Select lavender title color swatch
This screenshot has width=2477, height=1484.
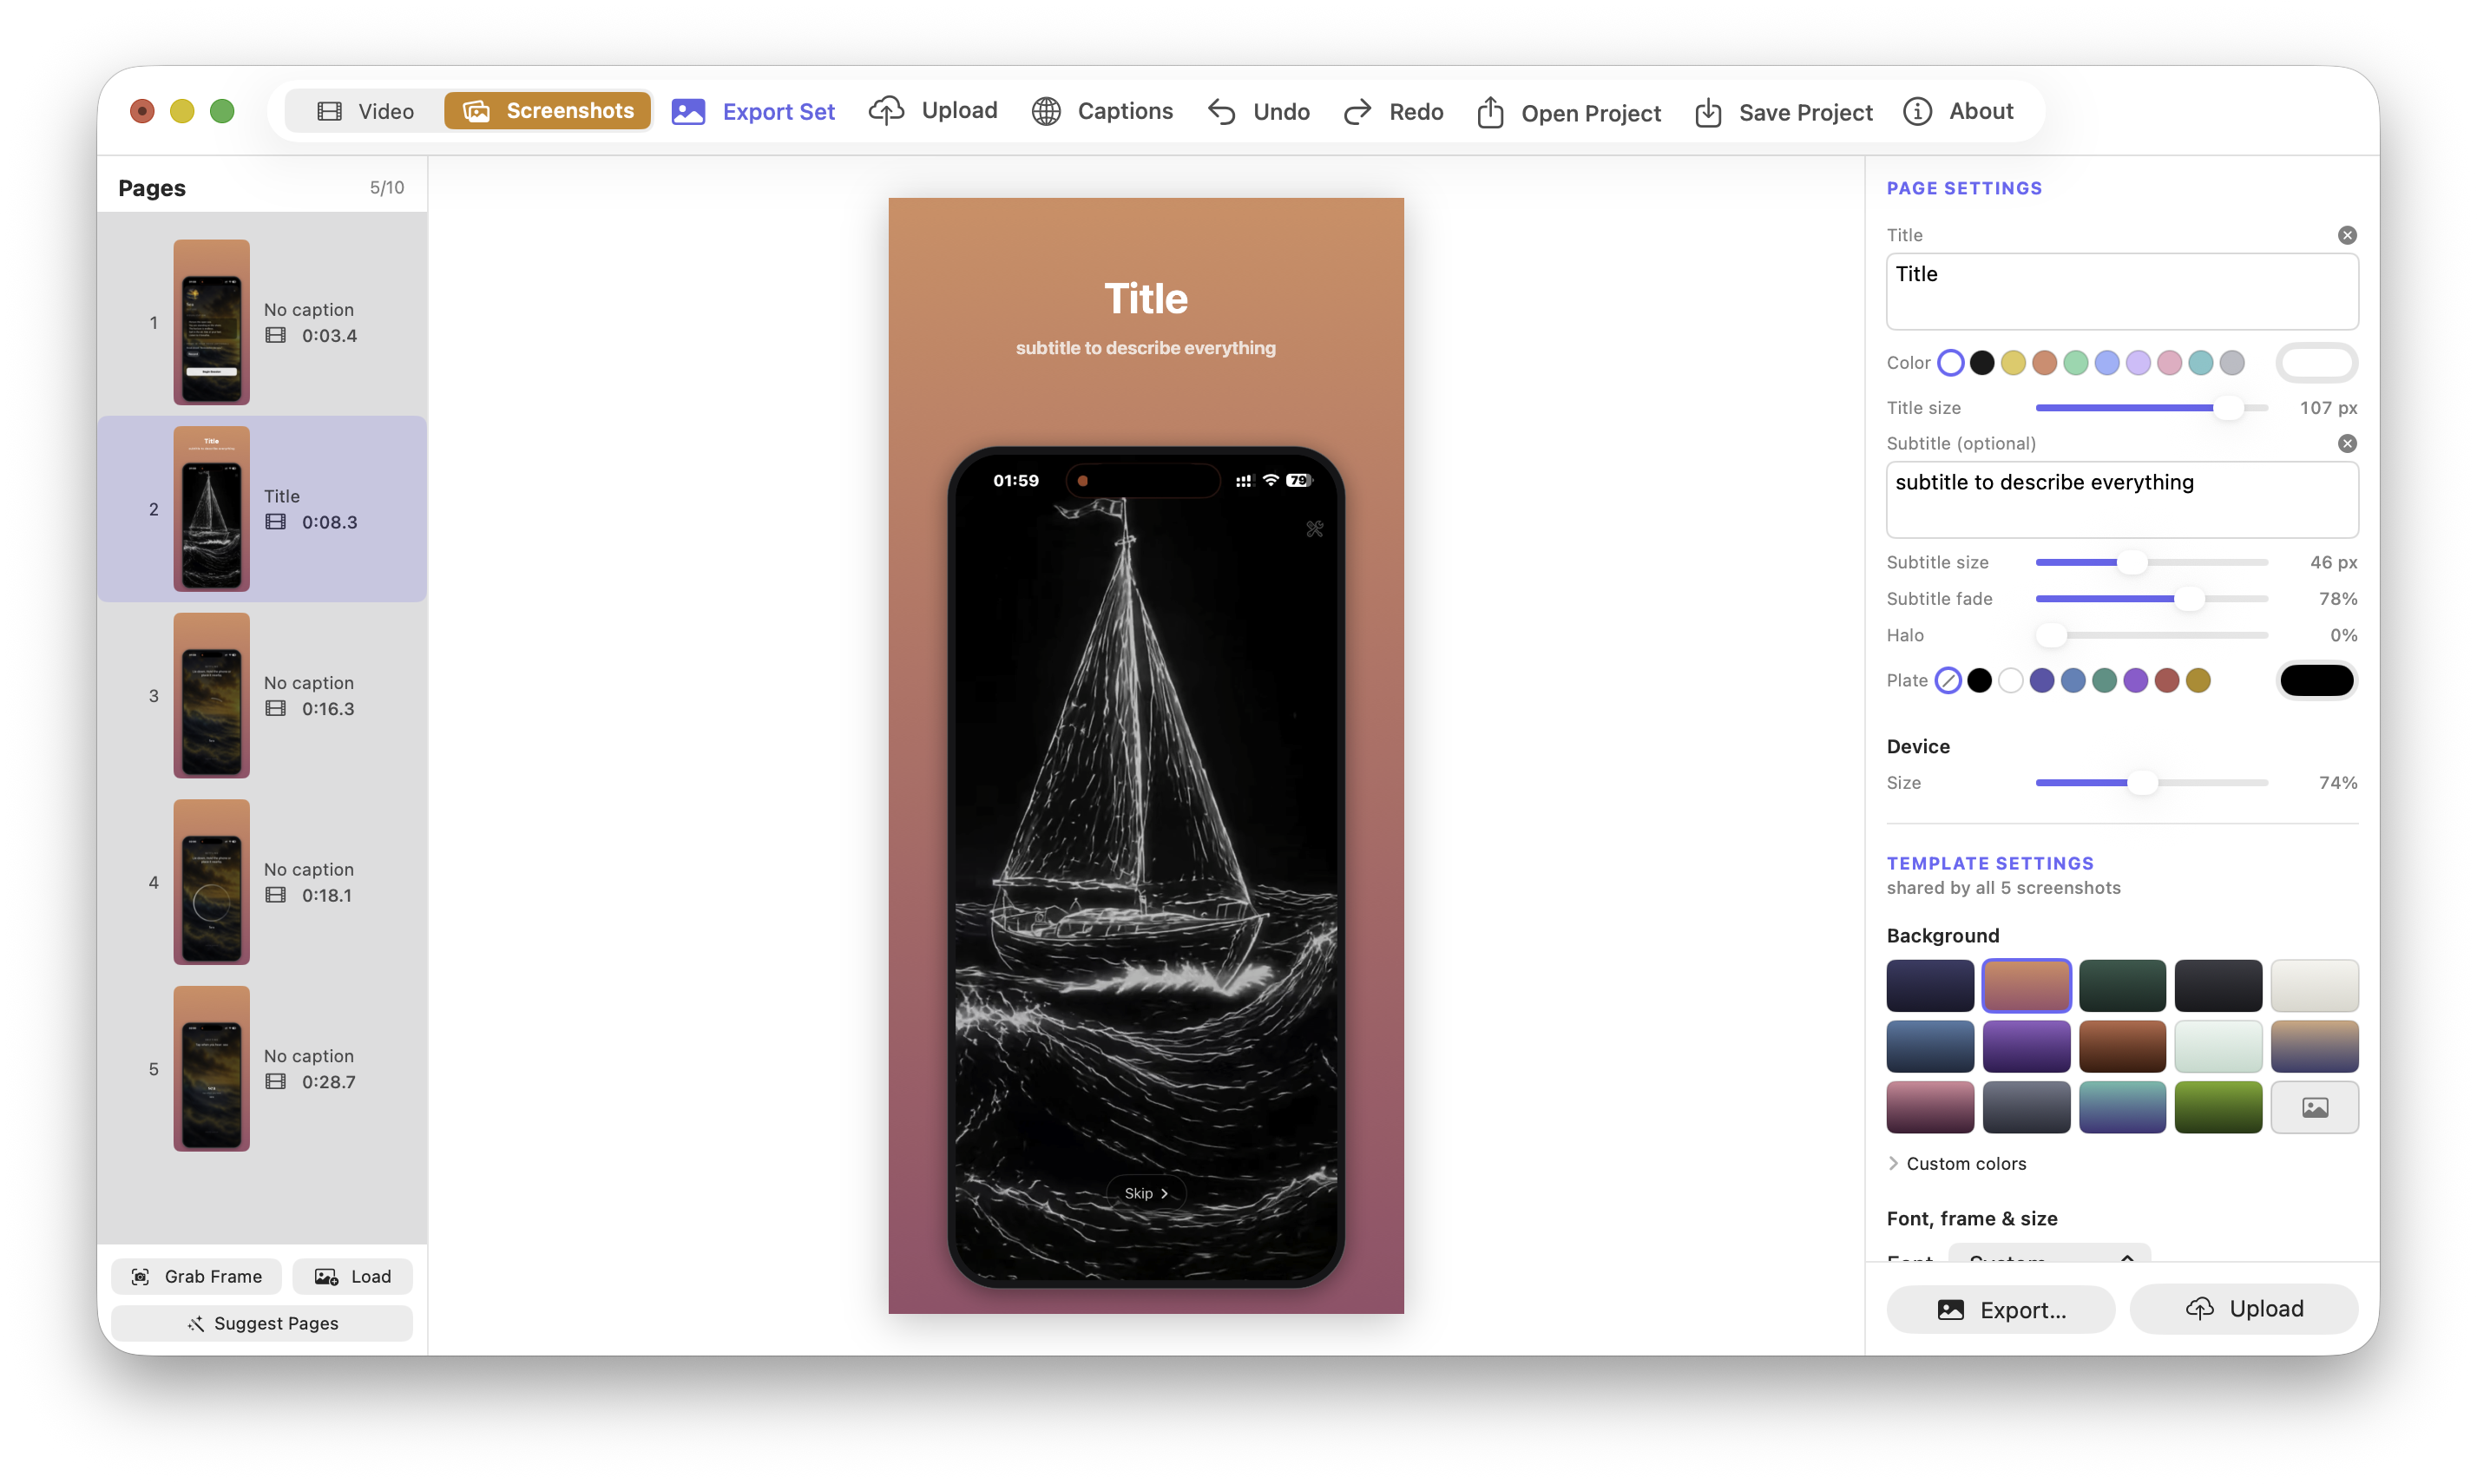click(x=2137, y=363)
